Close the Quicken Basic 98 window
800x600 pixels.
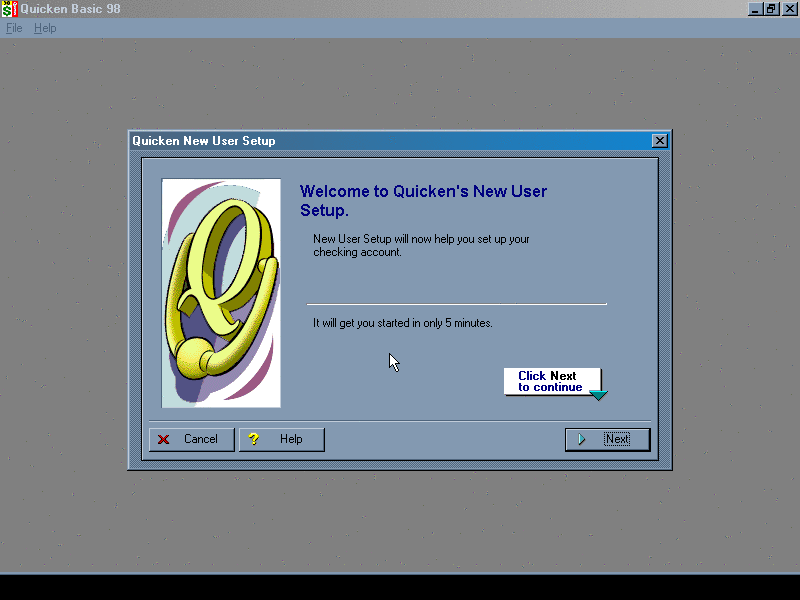pos(789,9)
